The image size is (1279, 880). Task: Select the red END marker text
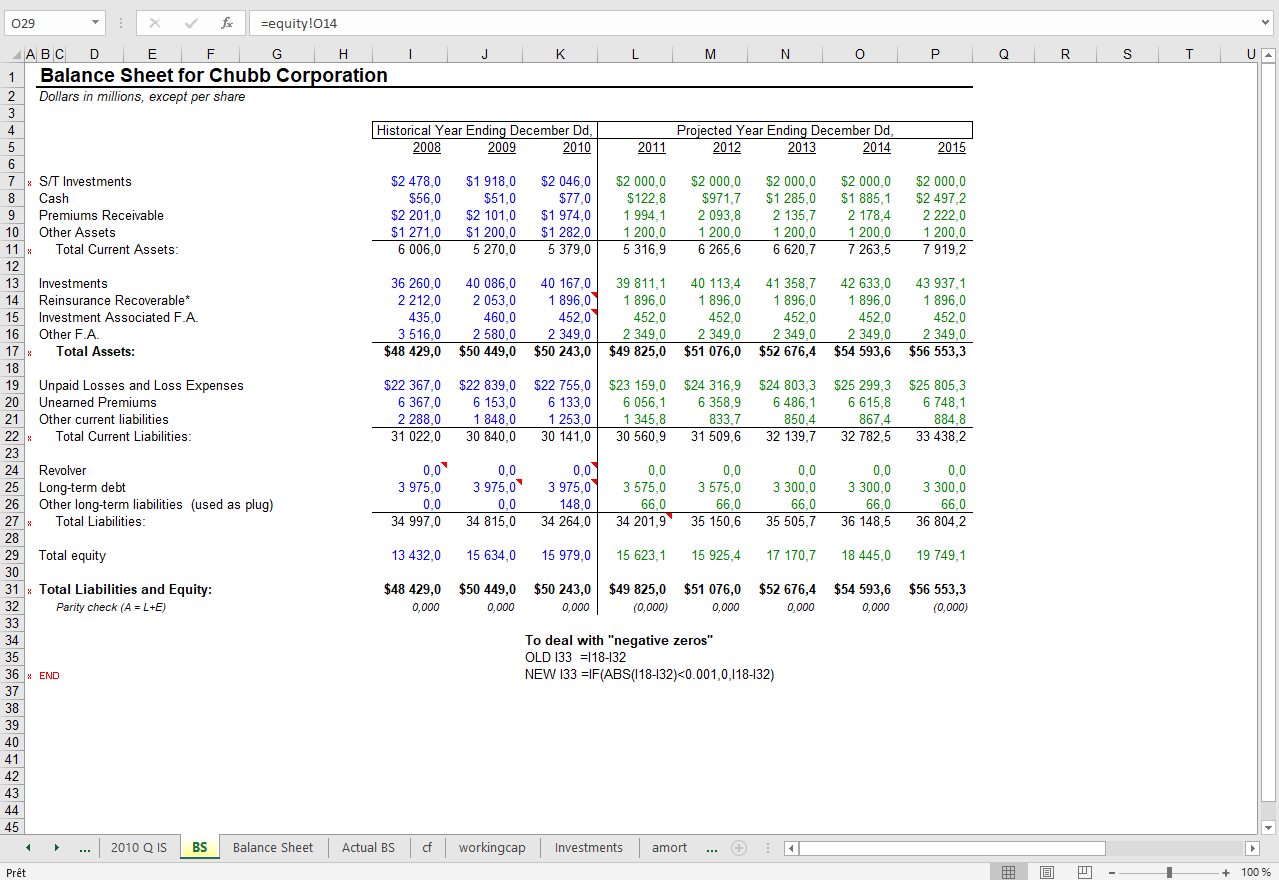pyautogui.click(x=49, y=675)
